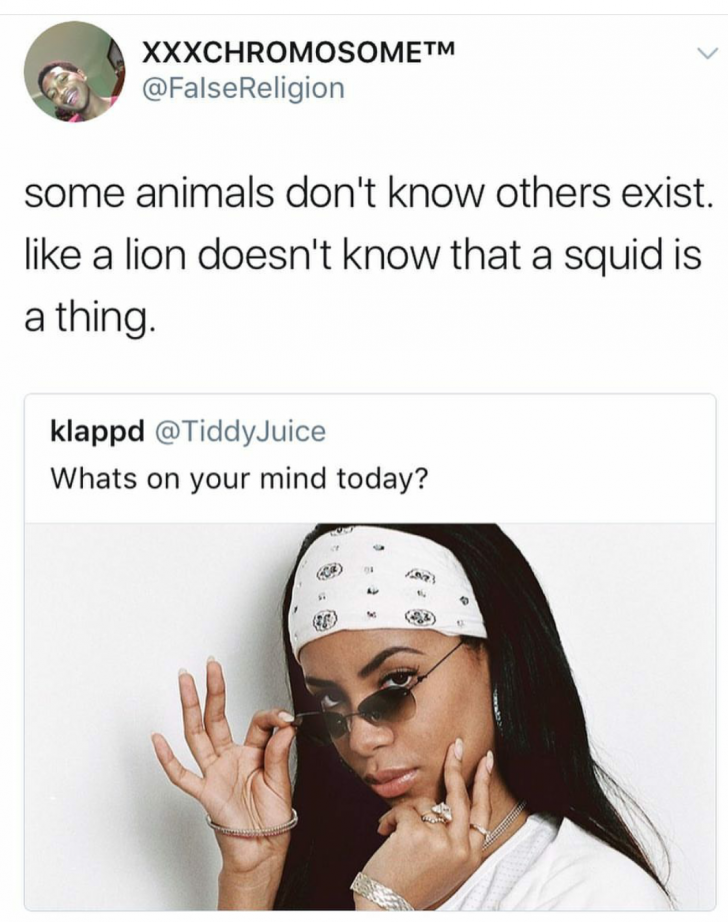Open the XXXCHROMOSOME display name link
This screenshot has height=922, width=728.
point(281,52)
